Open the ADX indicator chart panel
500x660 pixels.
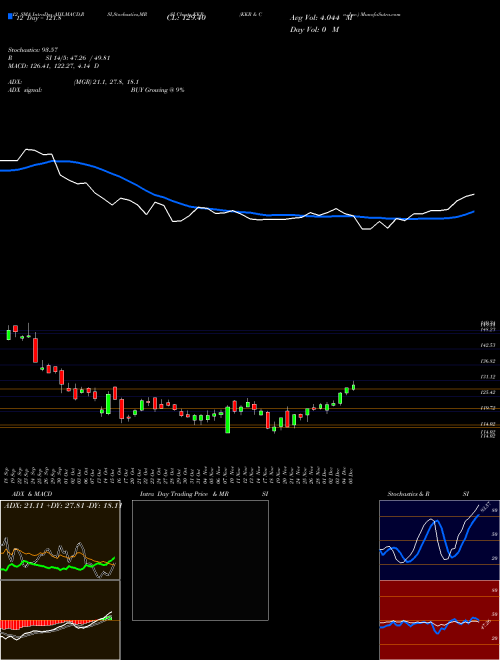click(60, 540)
